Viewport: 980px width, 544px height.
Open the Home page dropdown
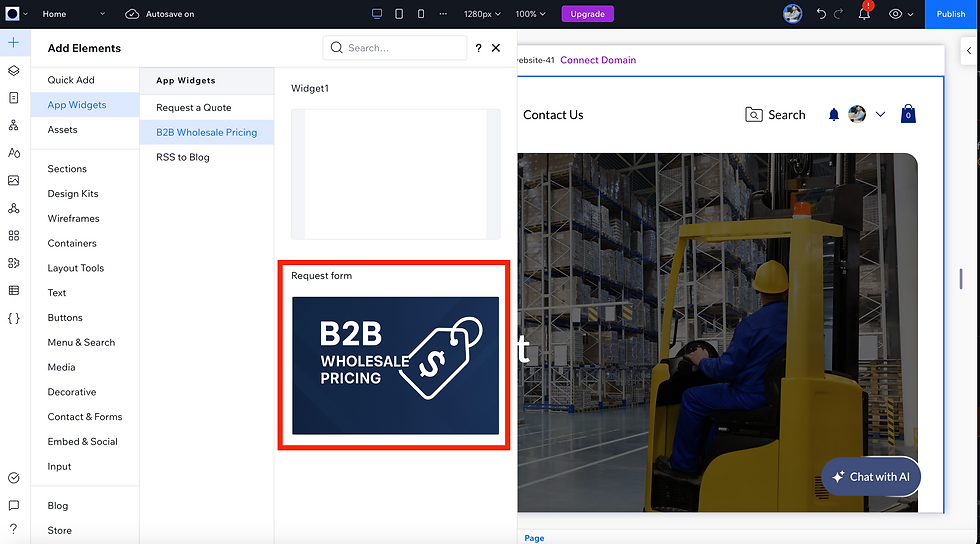[x=74, y=14]
